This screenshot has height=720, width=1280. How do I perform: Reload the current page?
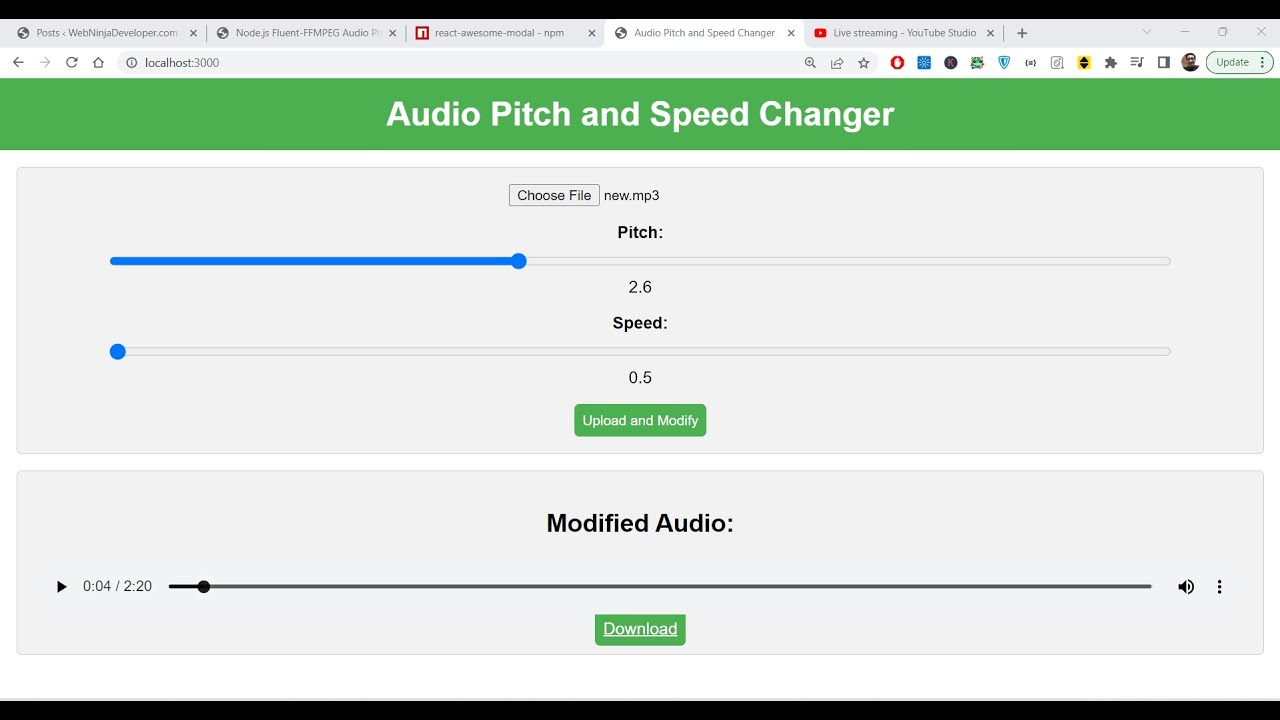(x=72, y=63)
